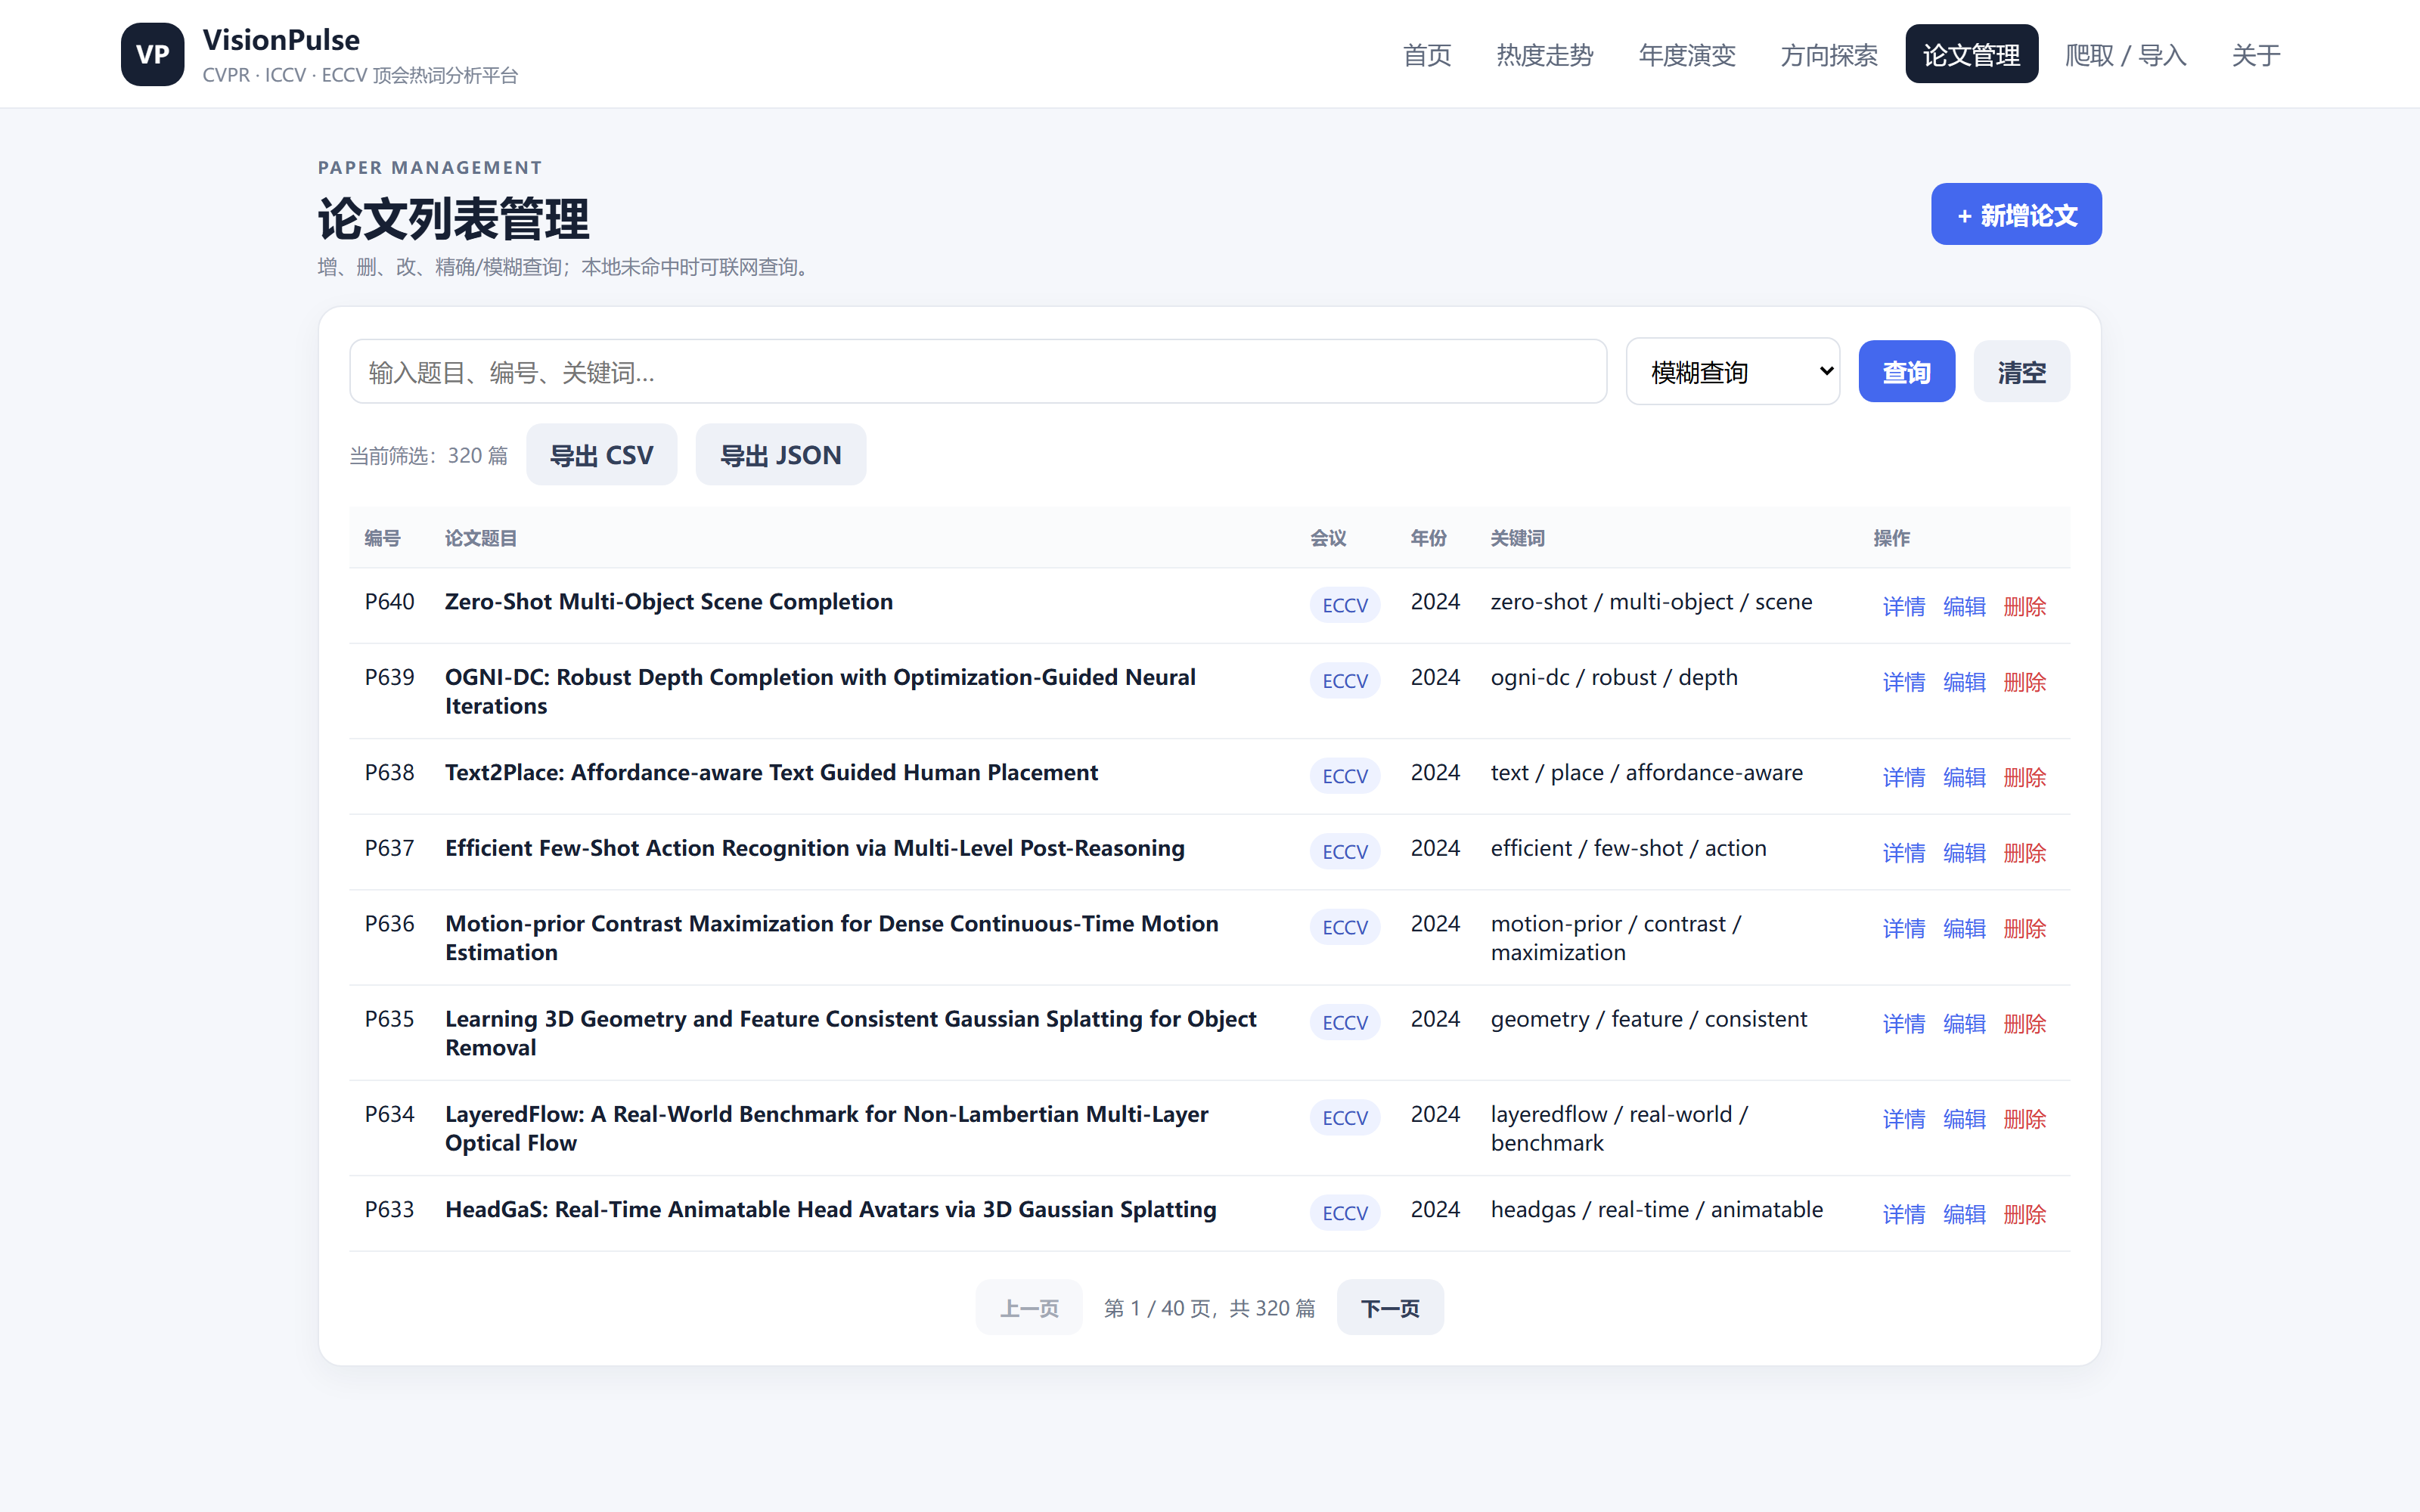The height and width of the screenshot is (1512, 2420).
Task: Click 删除 on the P639 row
Action: pyautogui.click(x=2024, y=682)
